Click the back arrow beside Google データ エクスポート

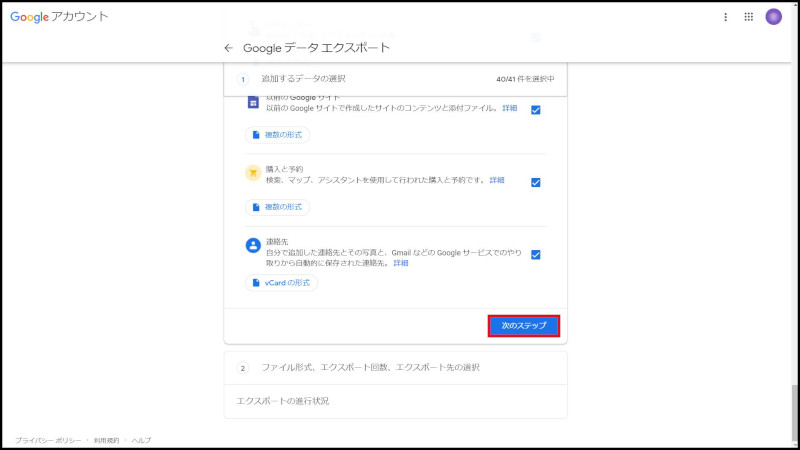pos(228,48)
